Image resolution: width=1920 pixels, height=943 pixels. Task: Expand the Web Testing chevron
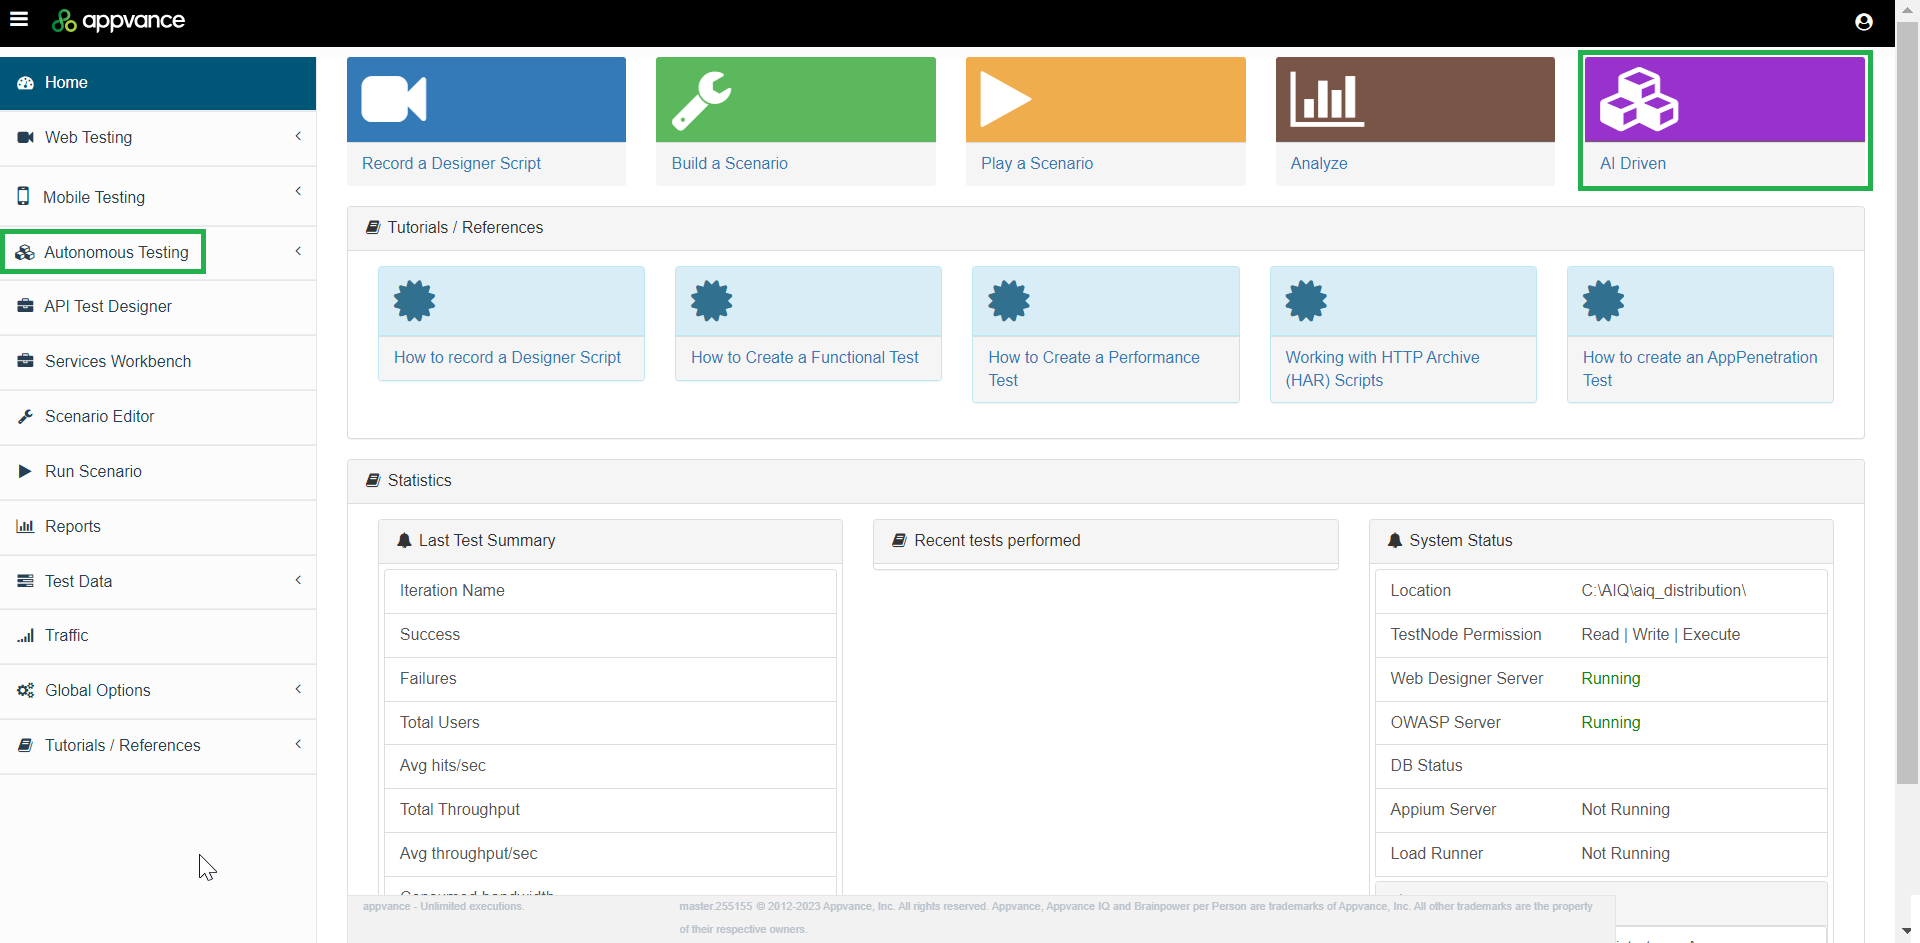pos(298,136)
